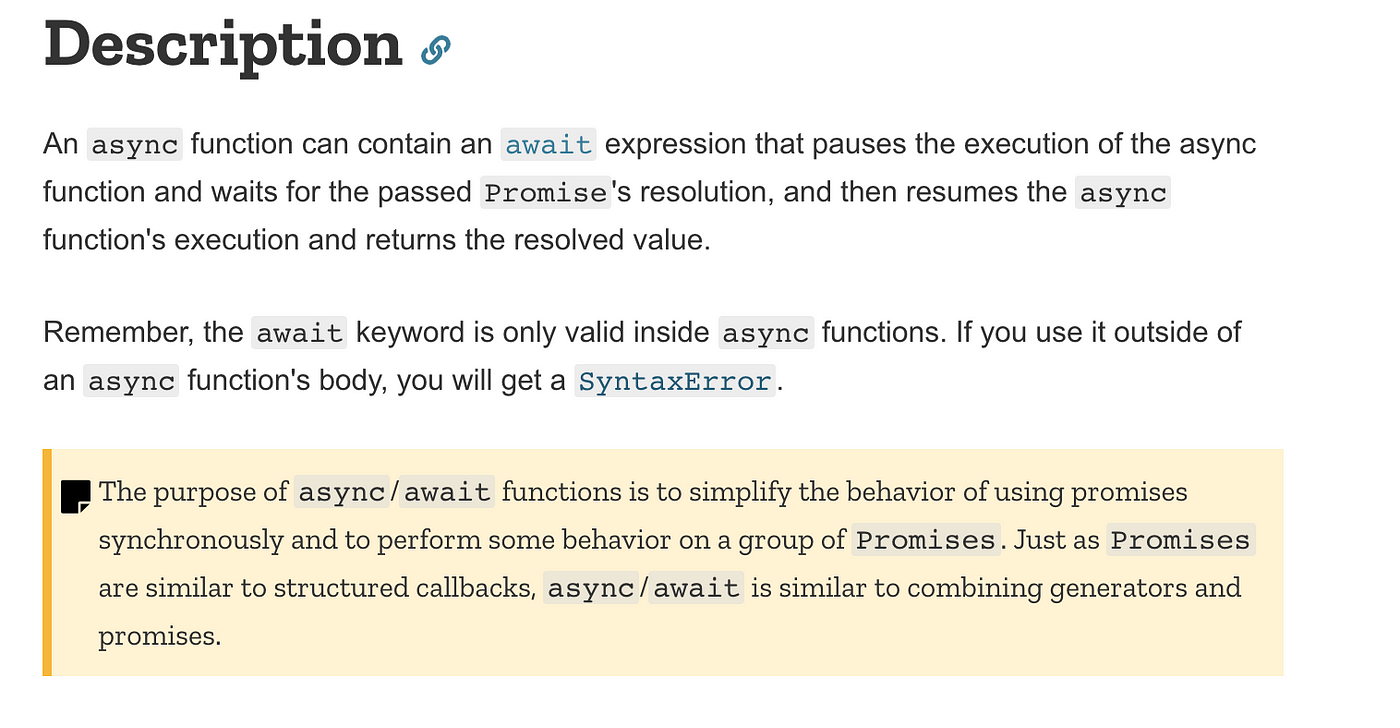Open the SyntaxError link
This screenshot has width=1400, height=728.
[x=675, y=382]
